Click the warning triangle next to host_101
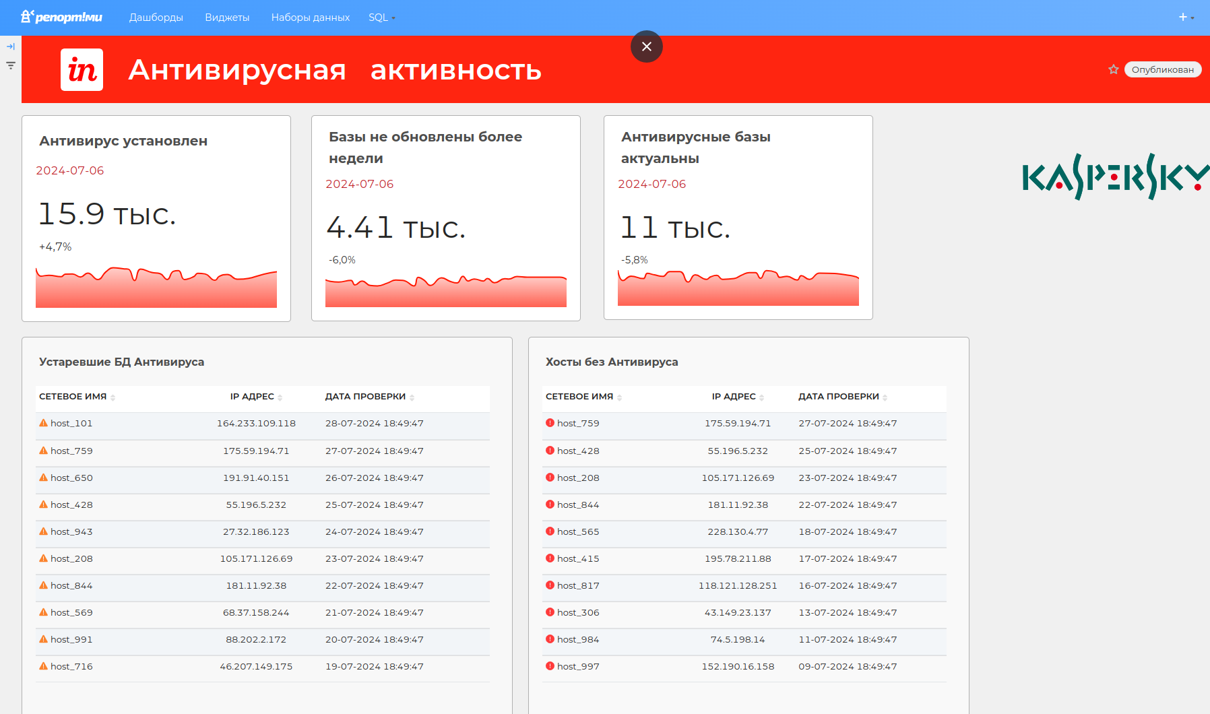 point(43,423)
